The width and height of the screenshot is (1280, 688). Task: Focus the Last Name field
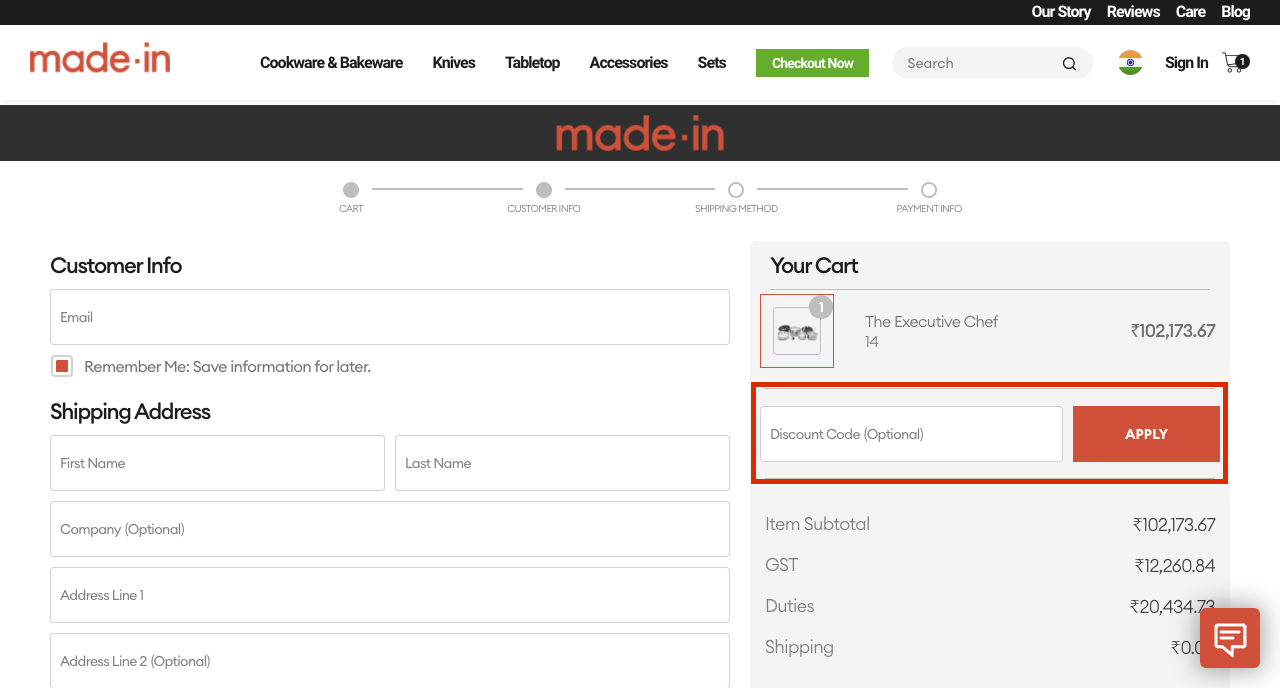coord(562,463)
